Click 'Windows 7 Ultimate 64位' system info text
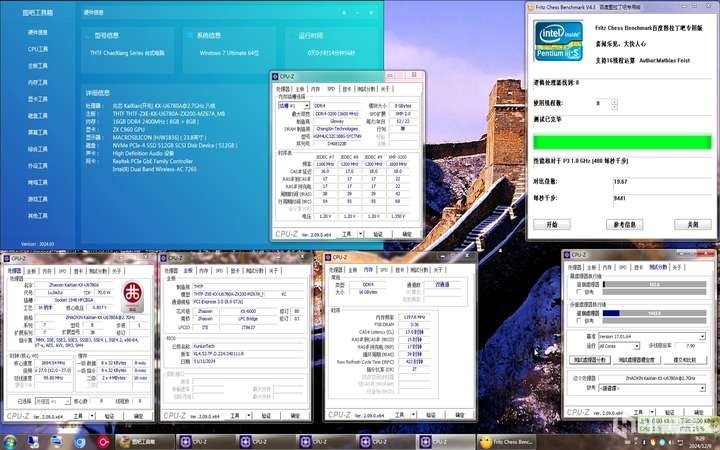 (x=229, y=53)
